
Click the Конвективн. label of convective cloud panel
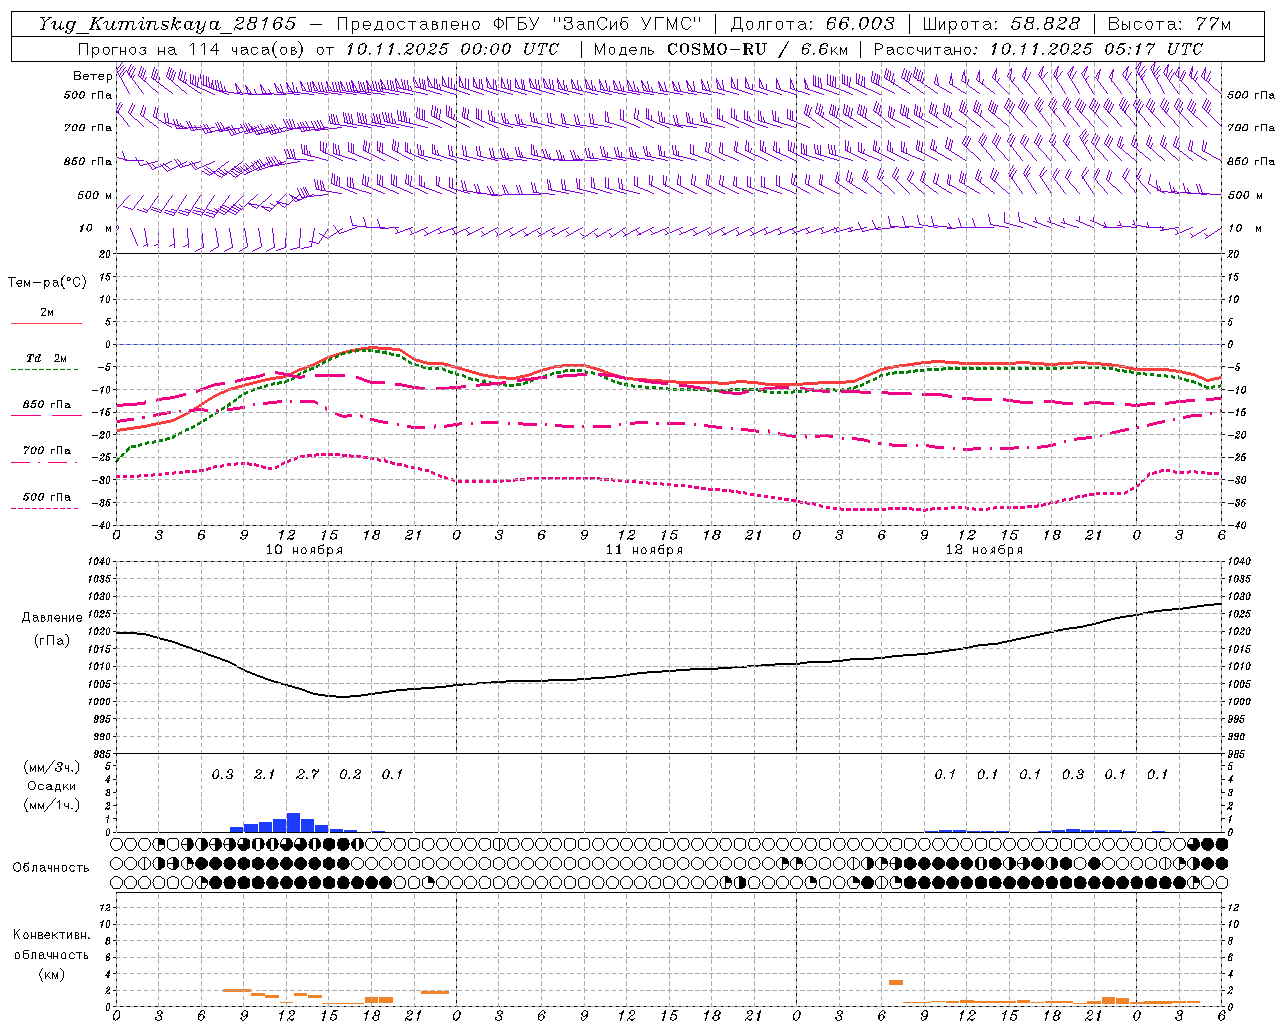52,935
